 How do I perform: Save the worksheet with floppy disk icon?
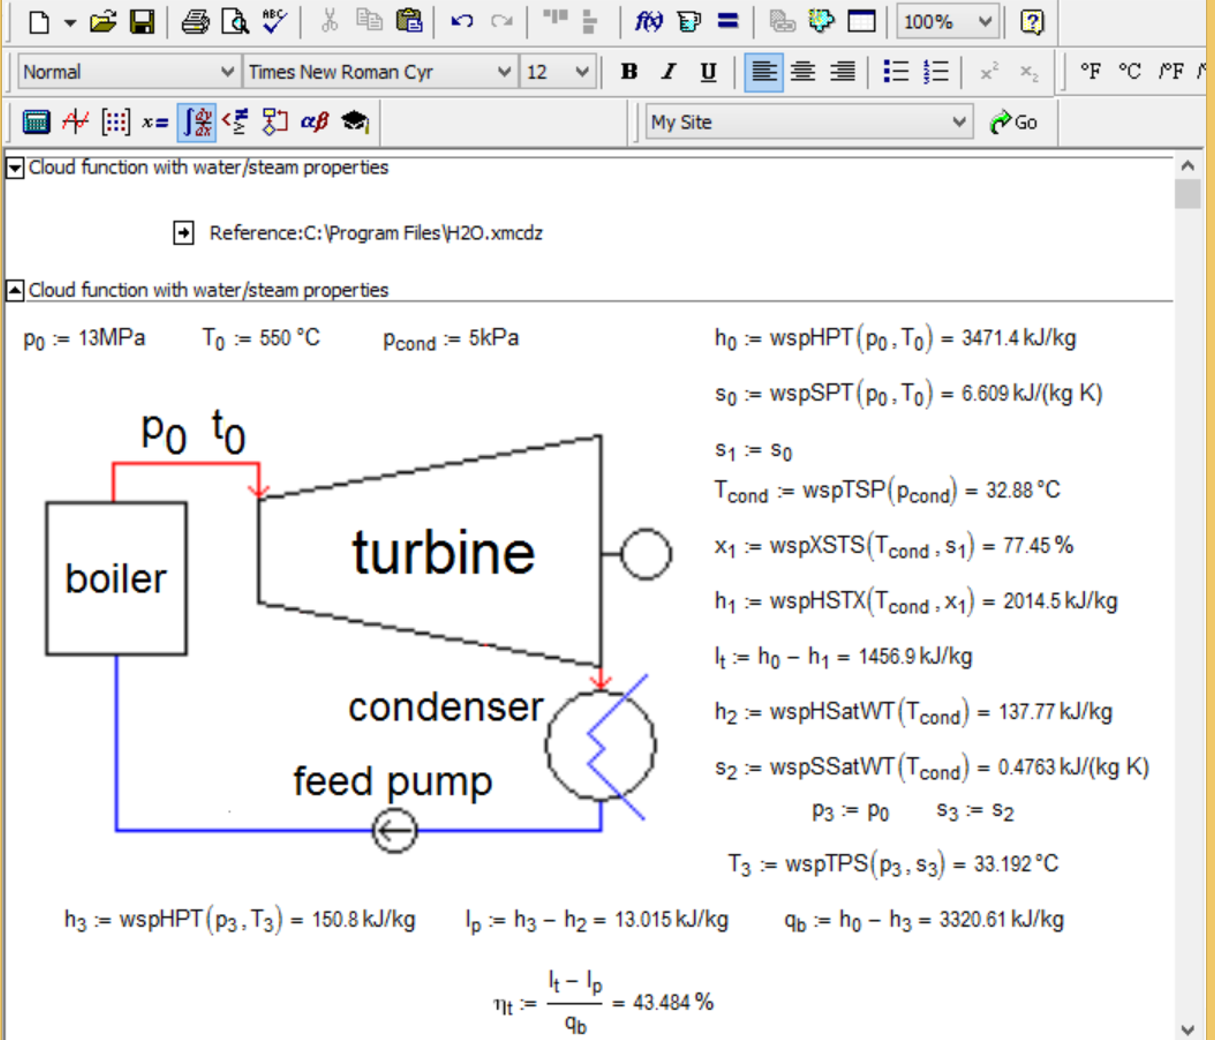point(142,21)
